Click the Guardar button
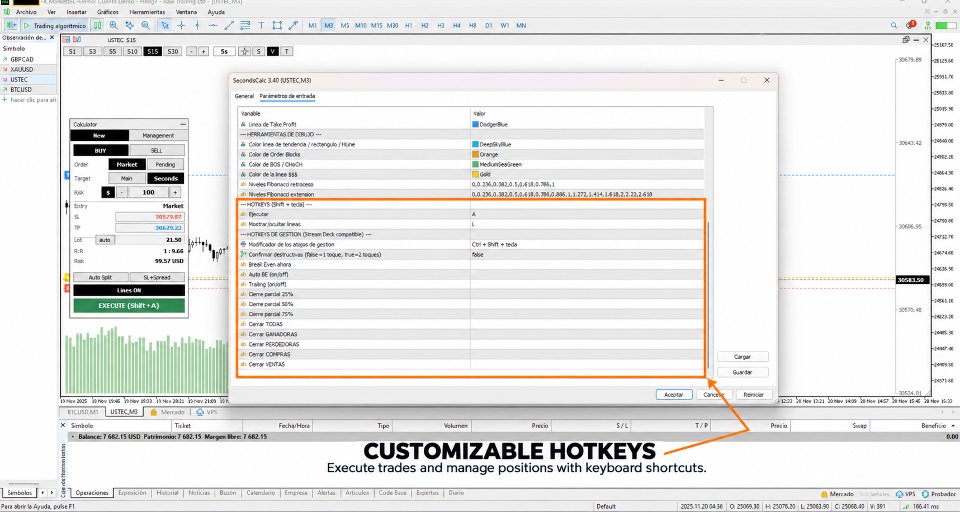The image size is (960, 512). [742, 372]
